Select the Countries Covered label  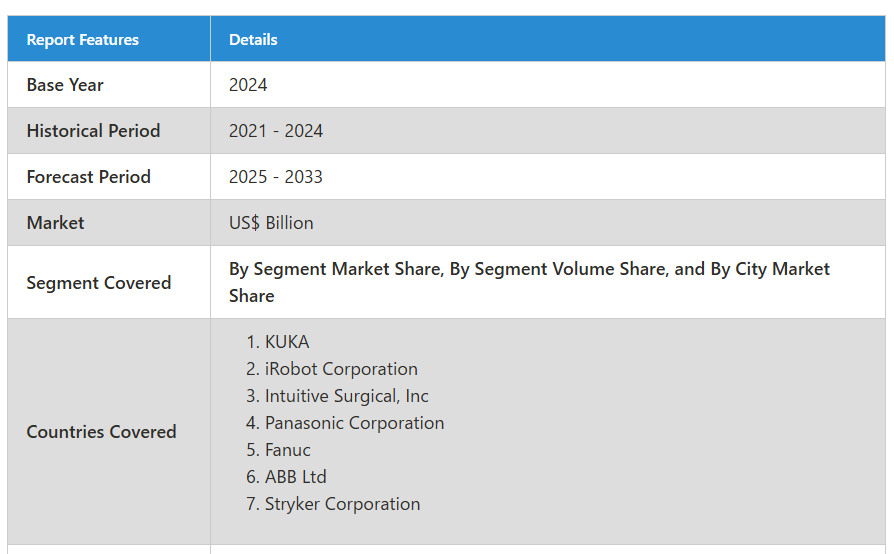coord(101,431)
